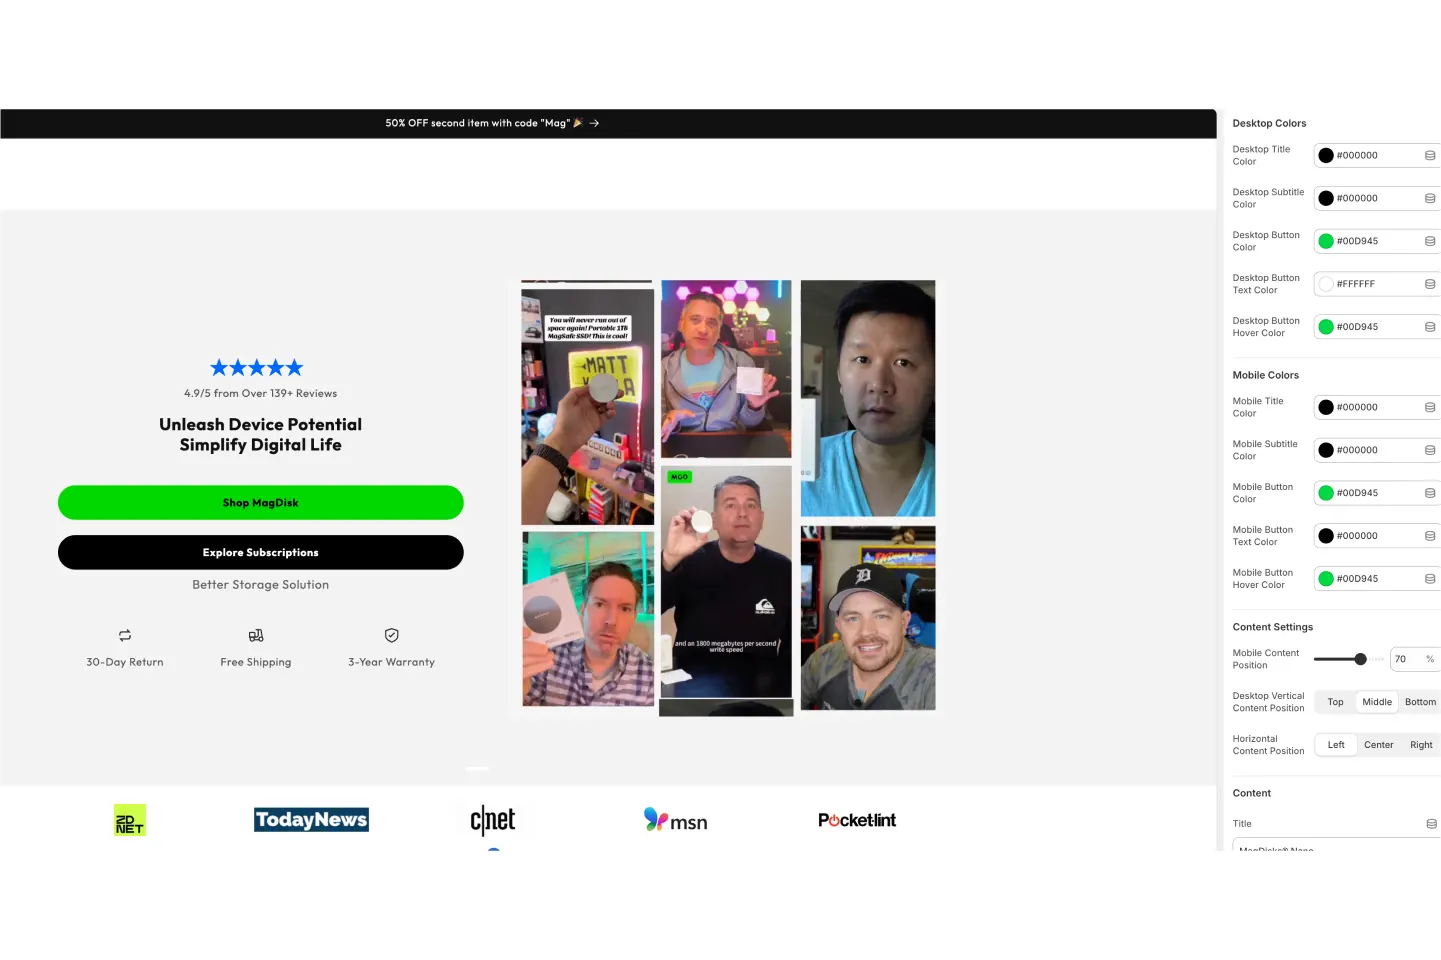Viewport: 1441px width, 960px height.
Task: Align horizontal content position Center
Action: click(1378, 745)
